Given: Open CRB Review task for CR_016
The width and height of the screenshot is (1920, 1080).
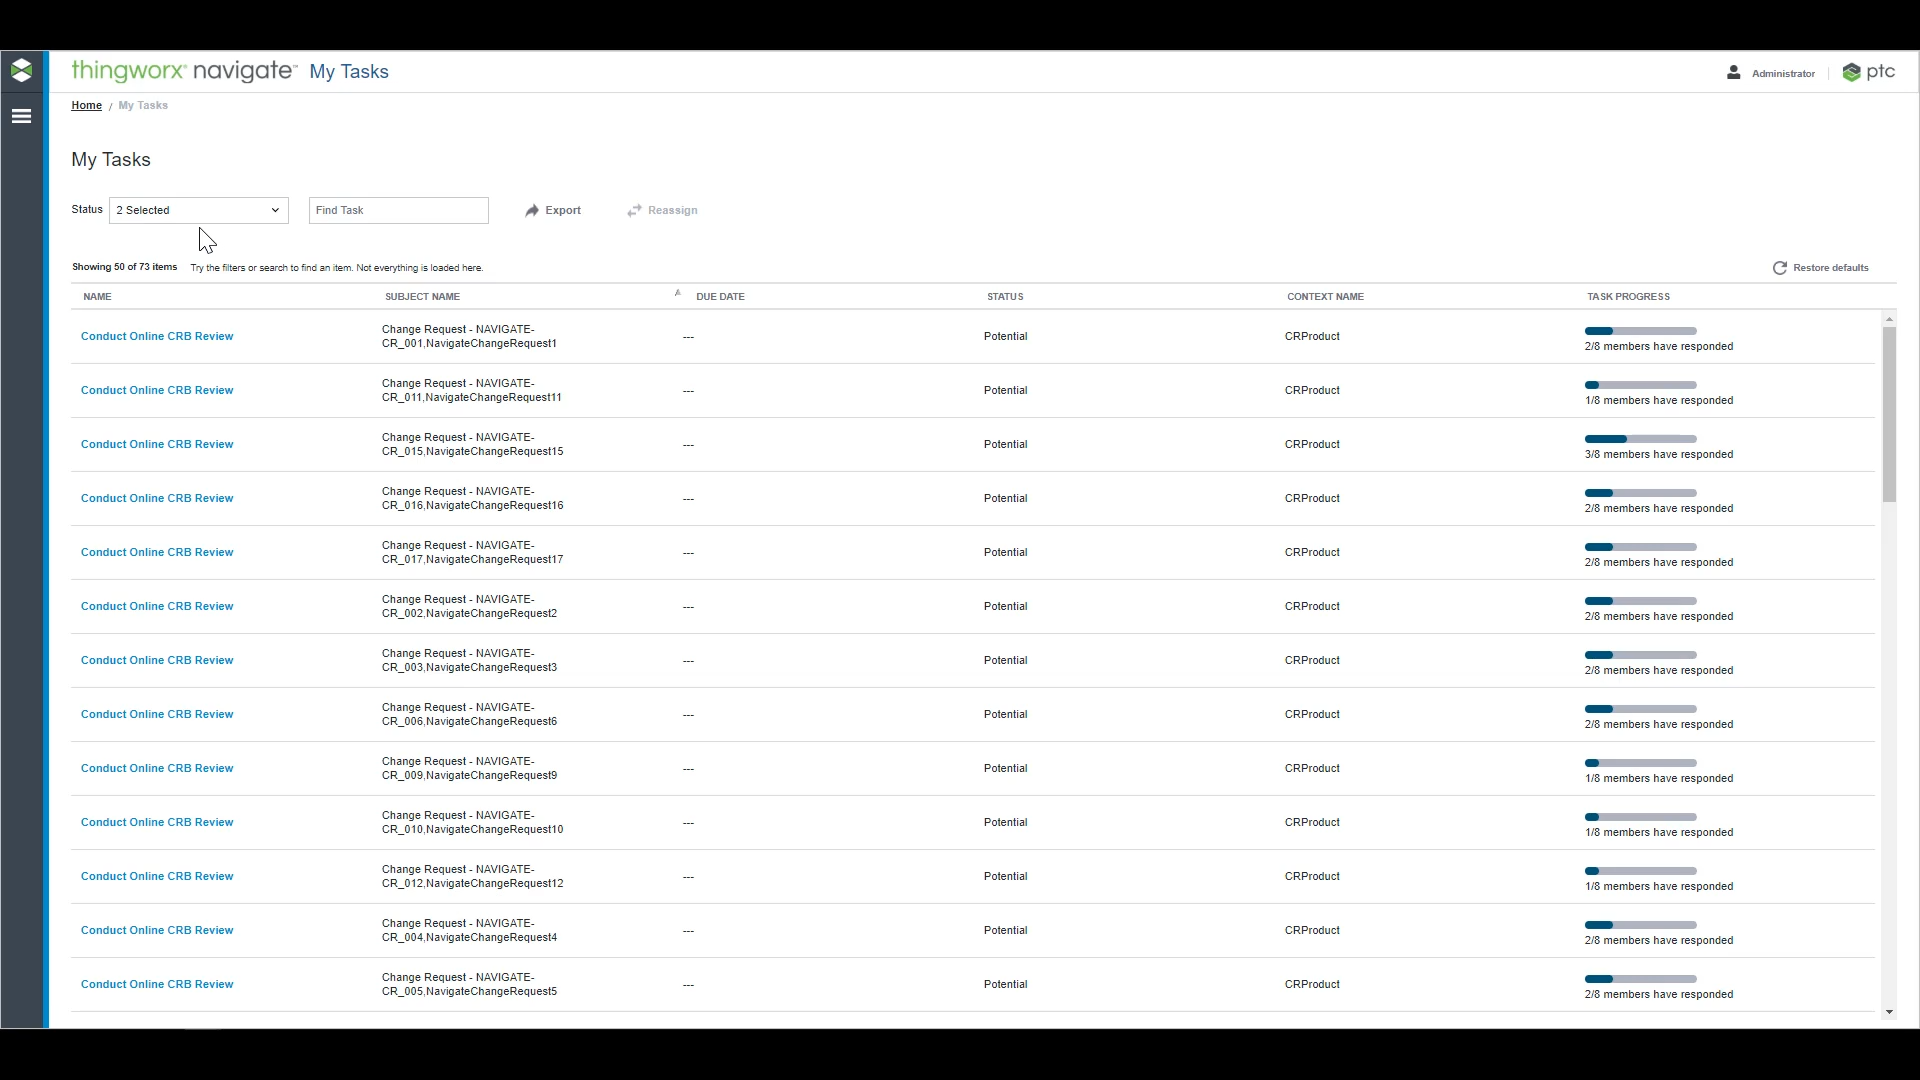Looking at the screenshot, I should click(157, 499).
